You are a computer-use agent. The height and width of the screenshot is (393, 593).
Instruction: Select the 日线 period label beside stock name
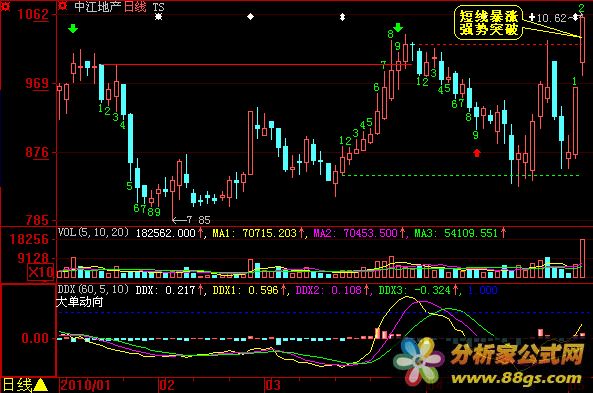click(x=135, y=7)
